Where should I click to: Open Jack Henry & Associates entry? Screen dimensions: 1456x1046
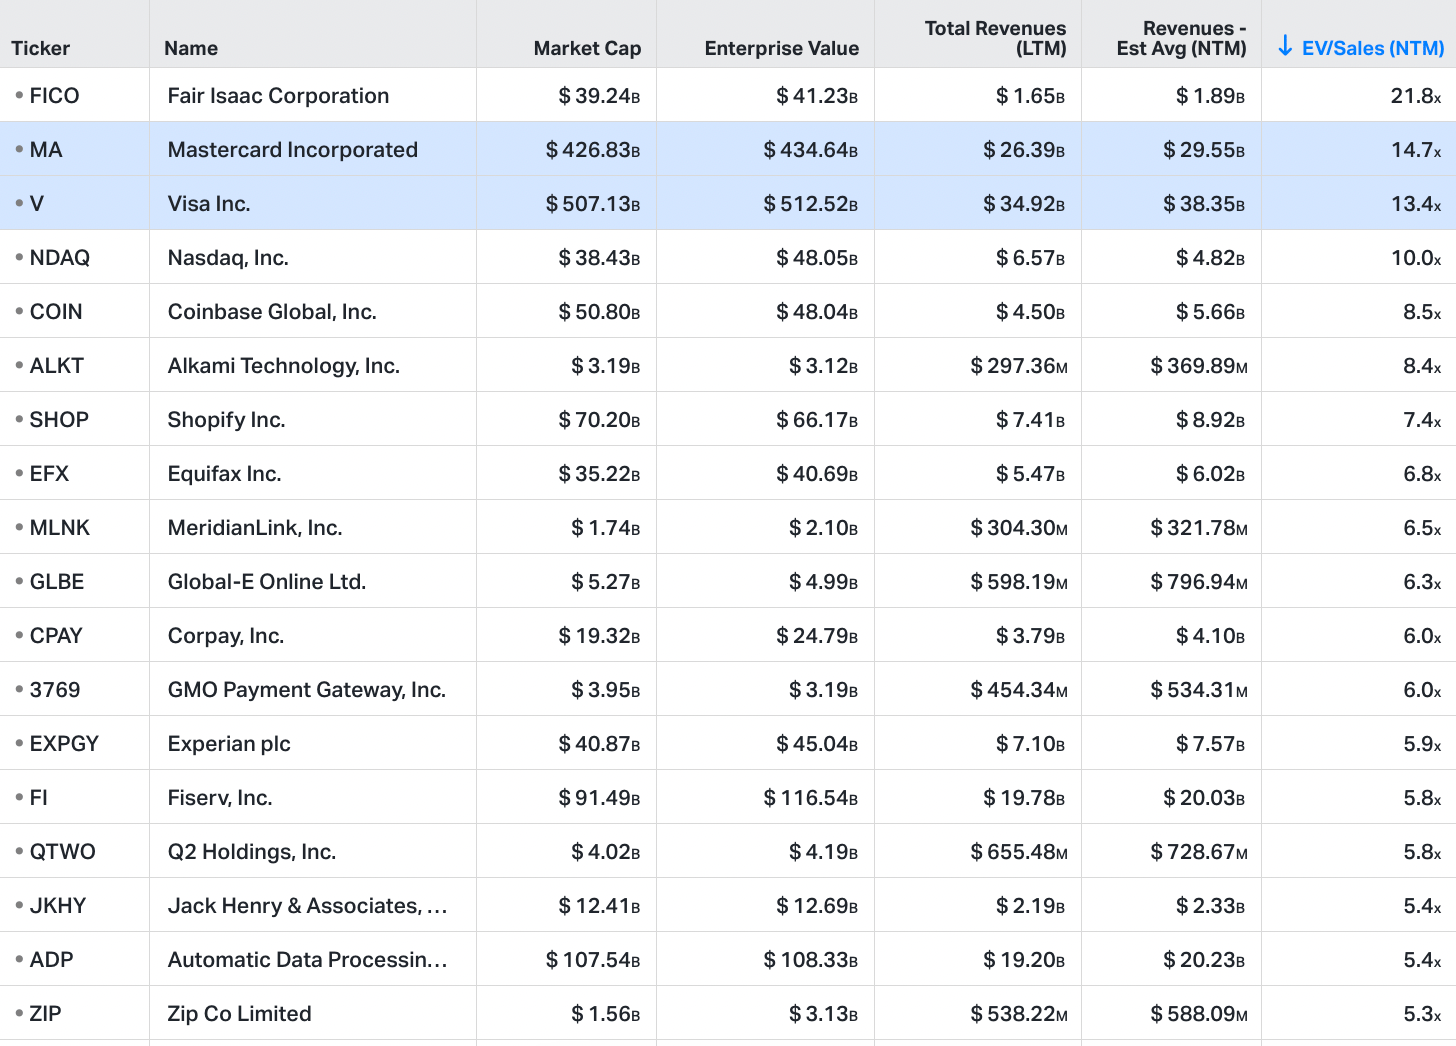point(307,906)
